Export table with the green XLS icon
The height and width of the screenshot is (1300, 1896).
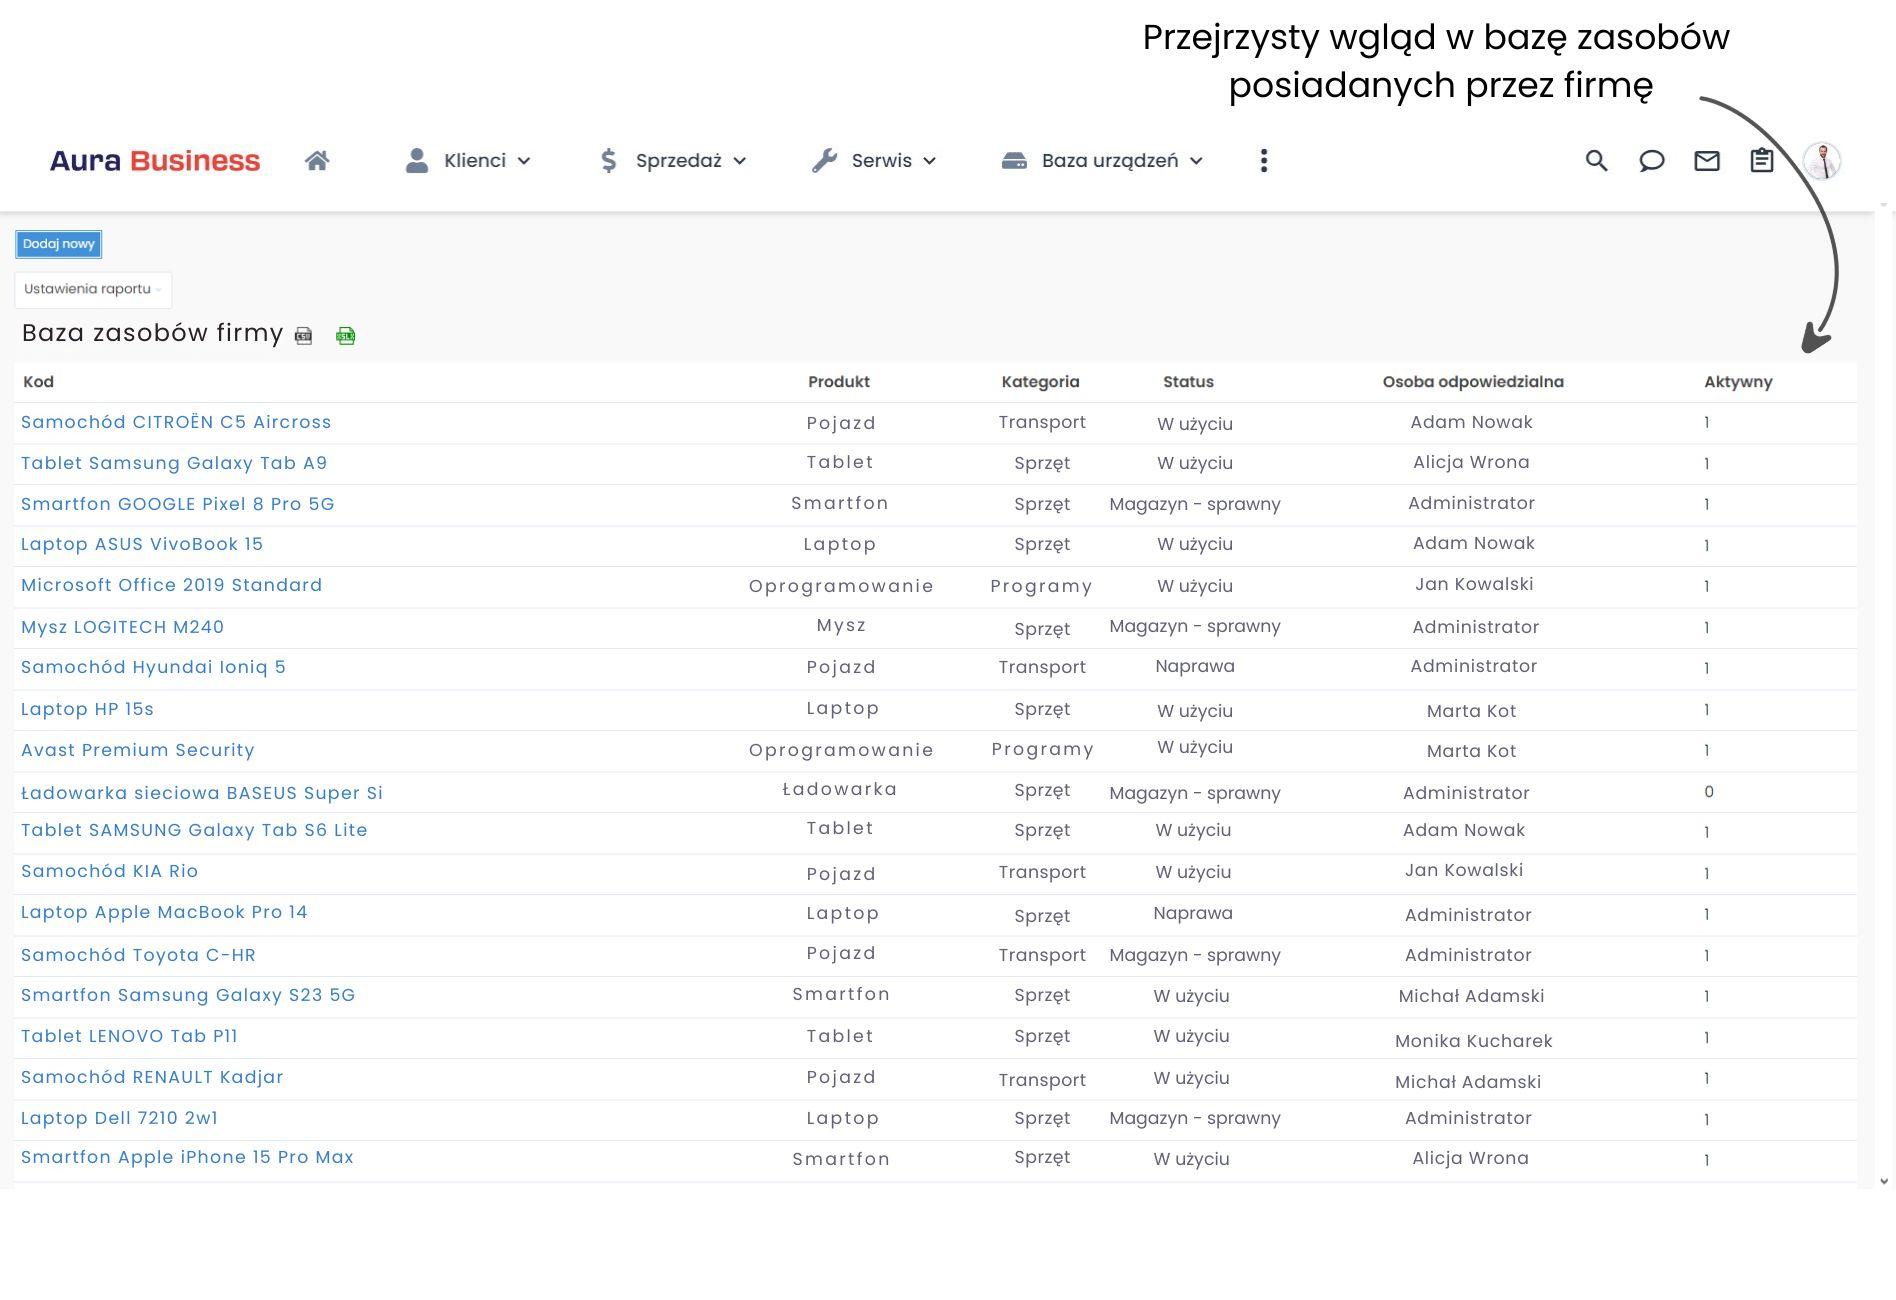(x=345, y=336)
